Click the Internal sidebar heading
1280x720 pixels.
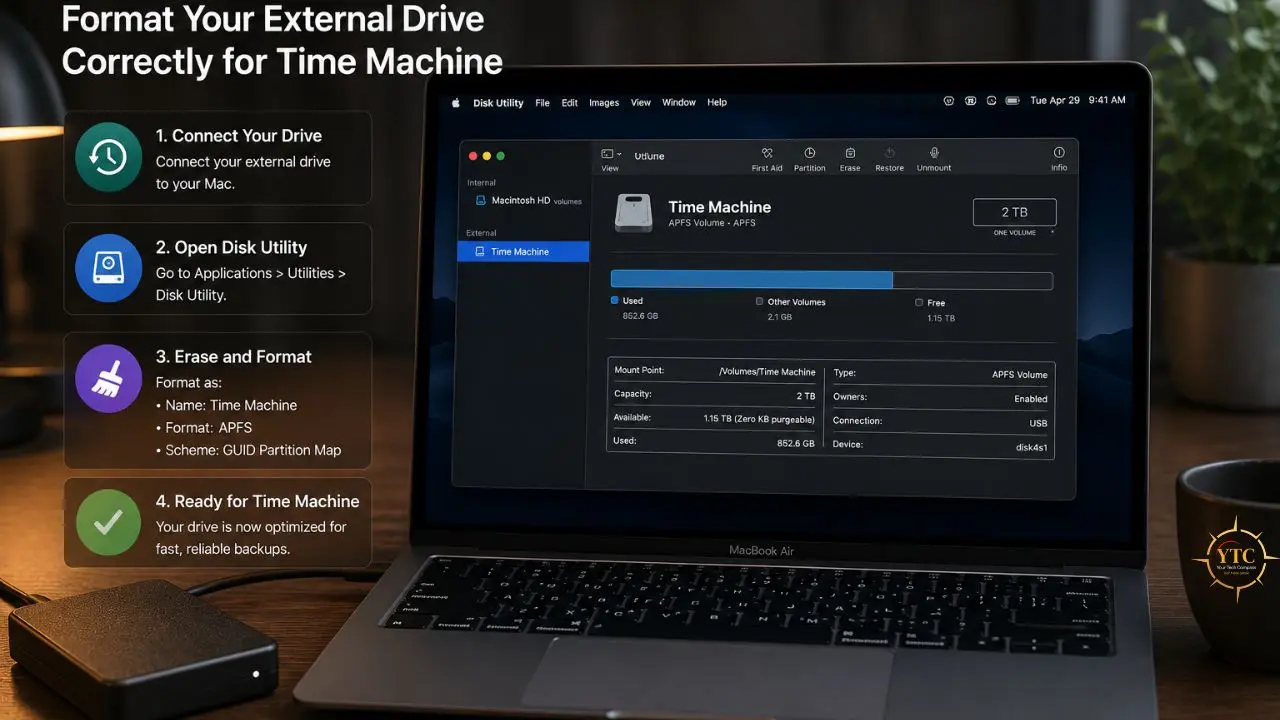point(481,183)
